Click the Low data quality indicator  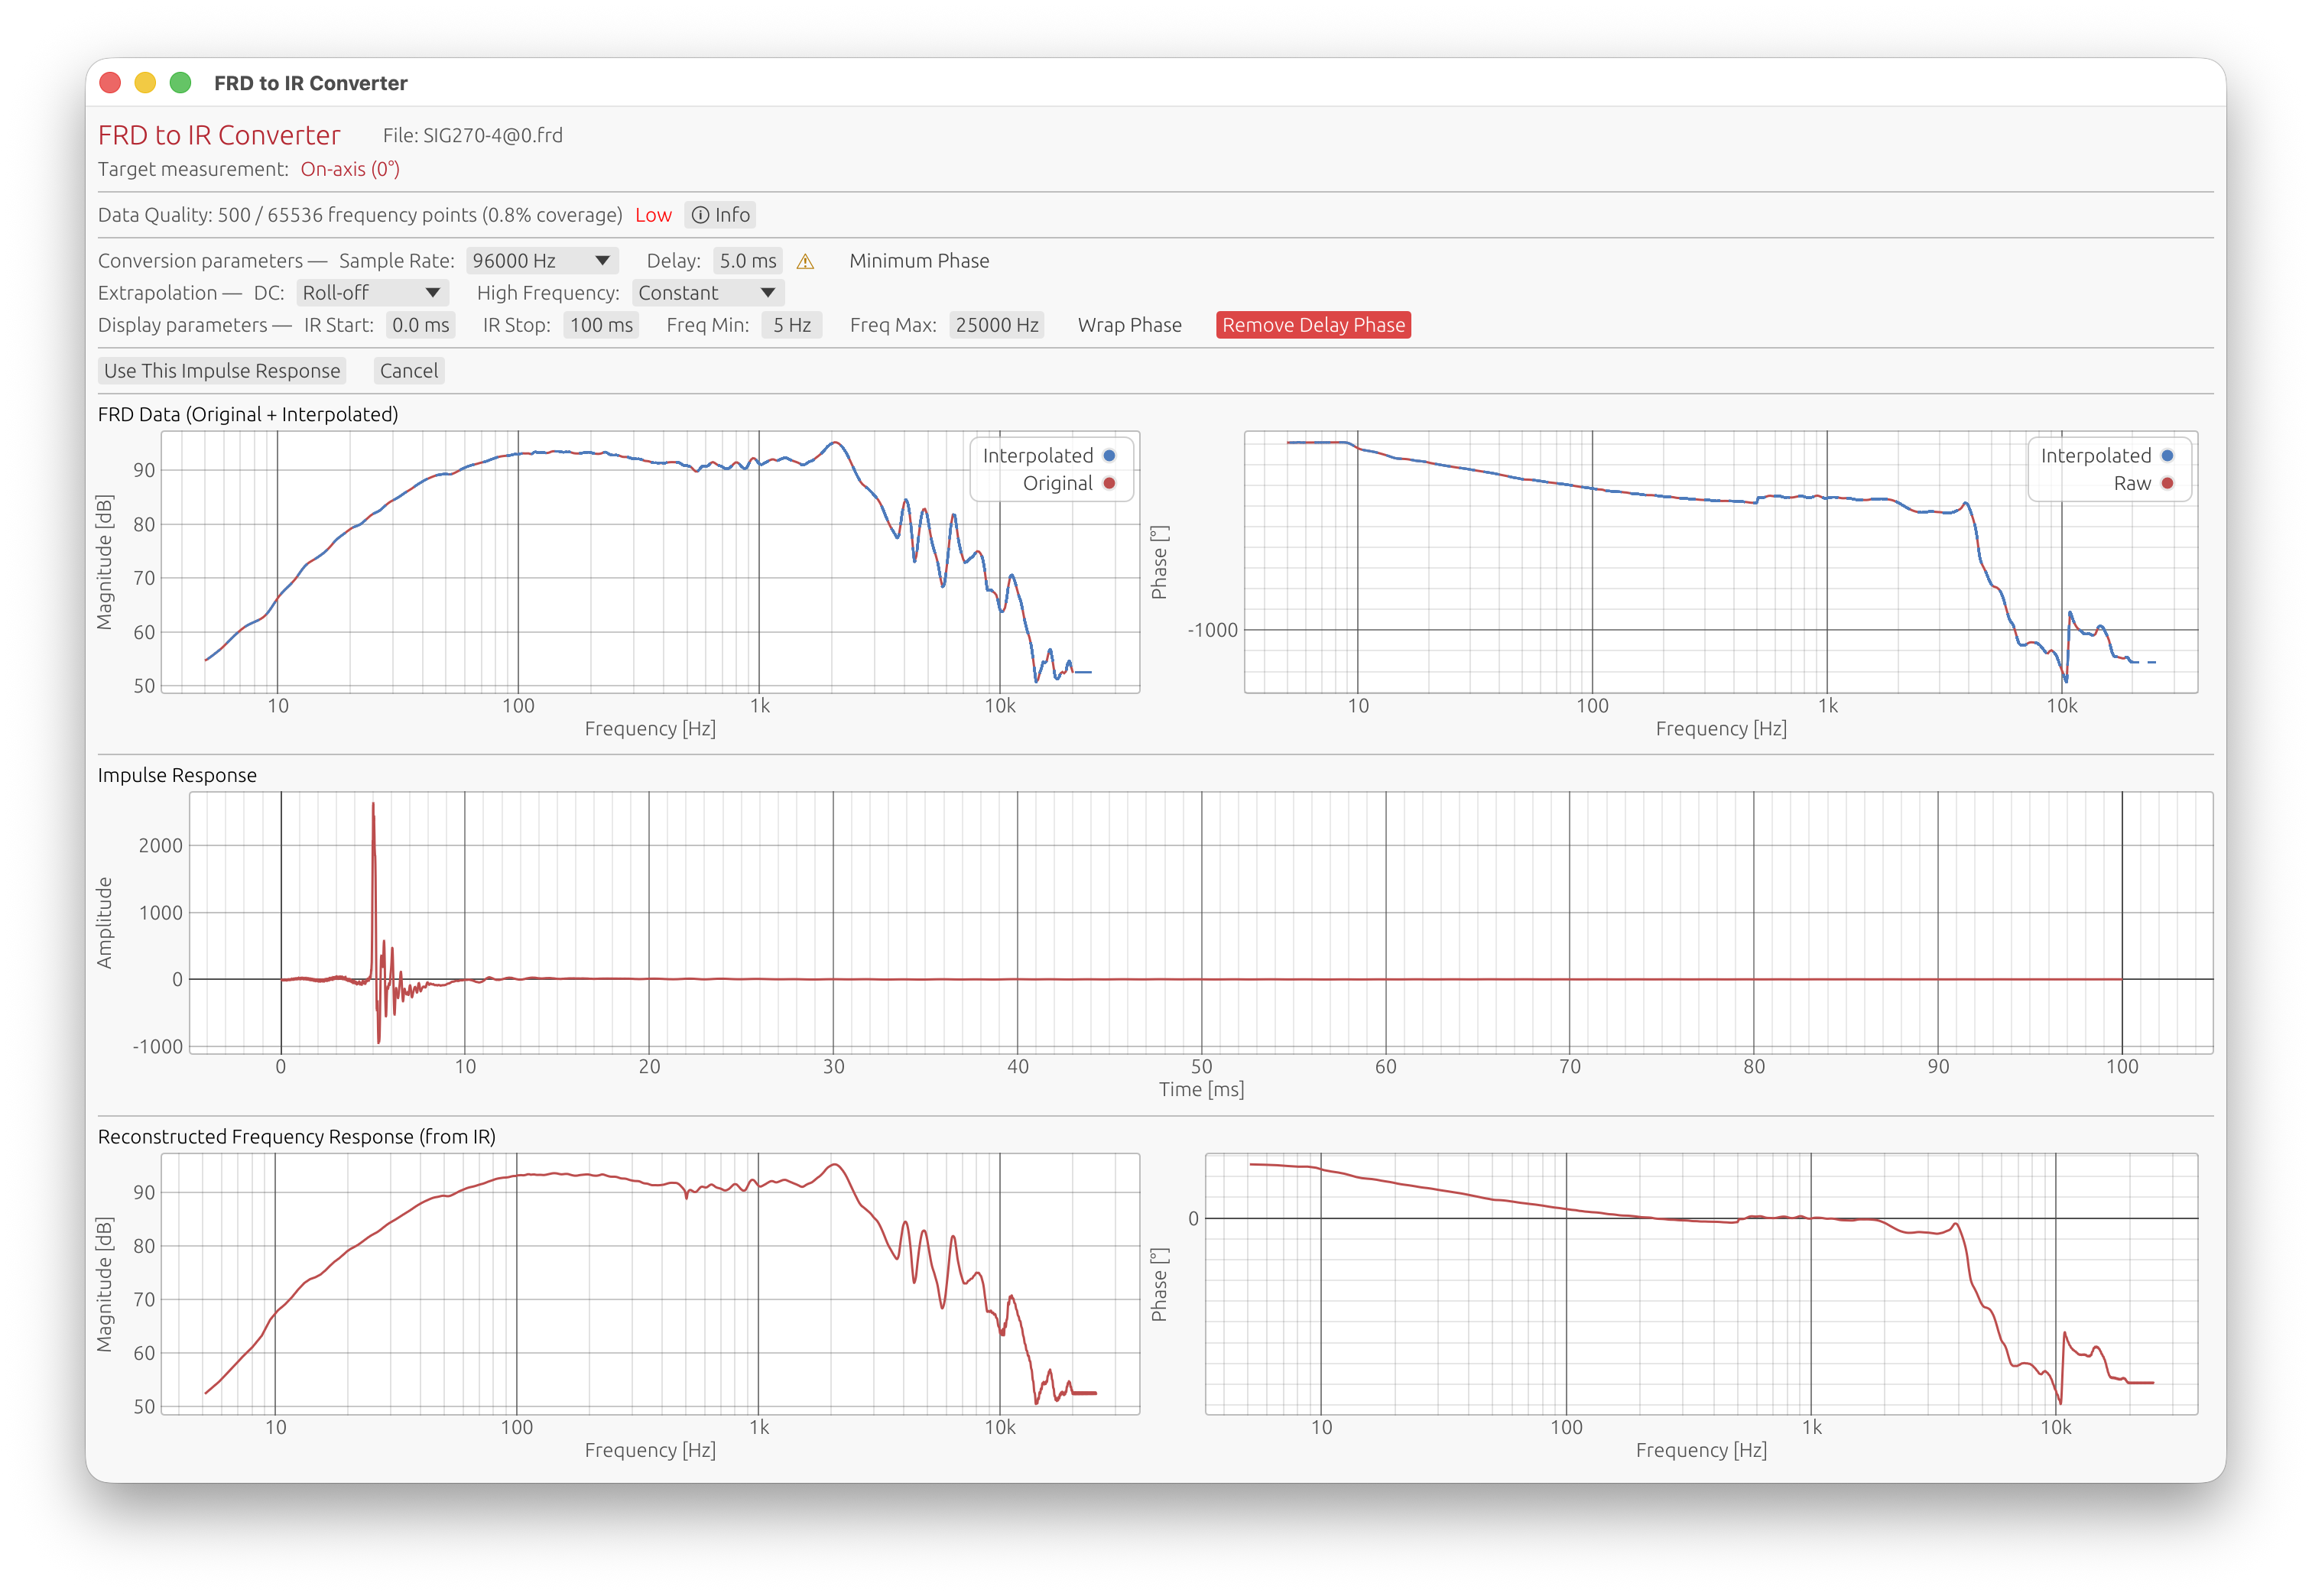[654, 214]
